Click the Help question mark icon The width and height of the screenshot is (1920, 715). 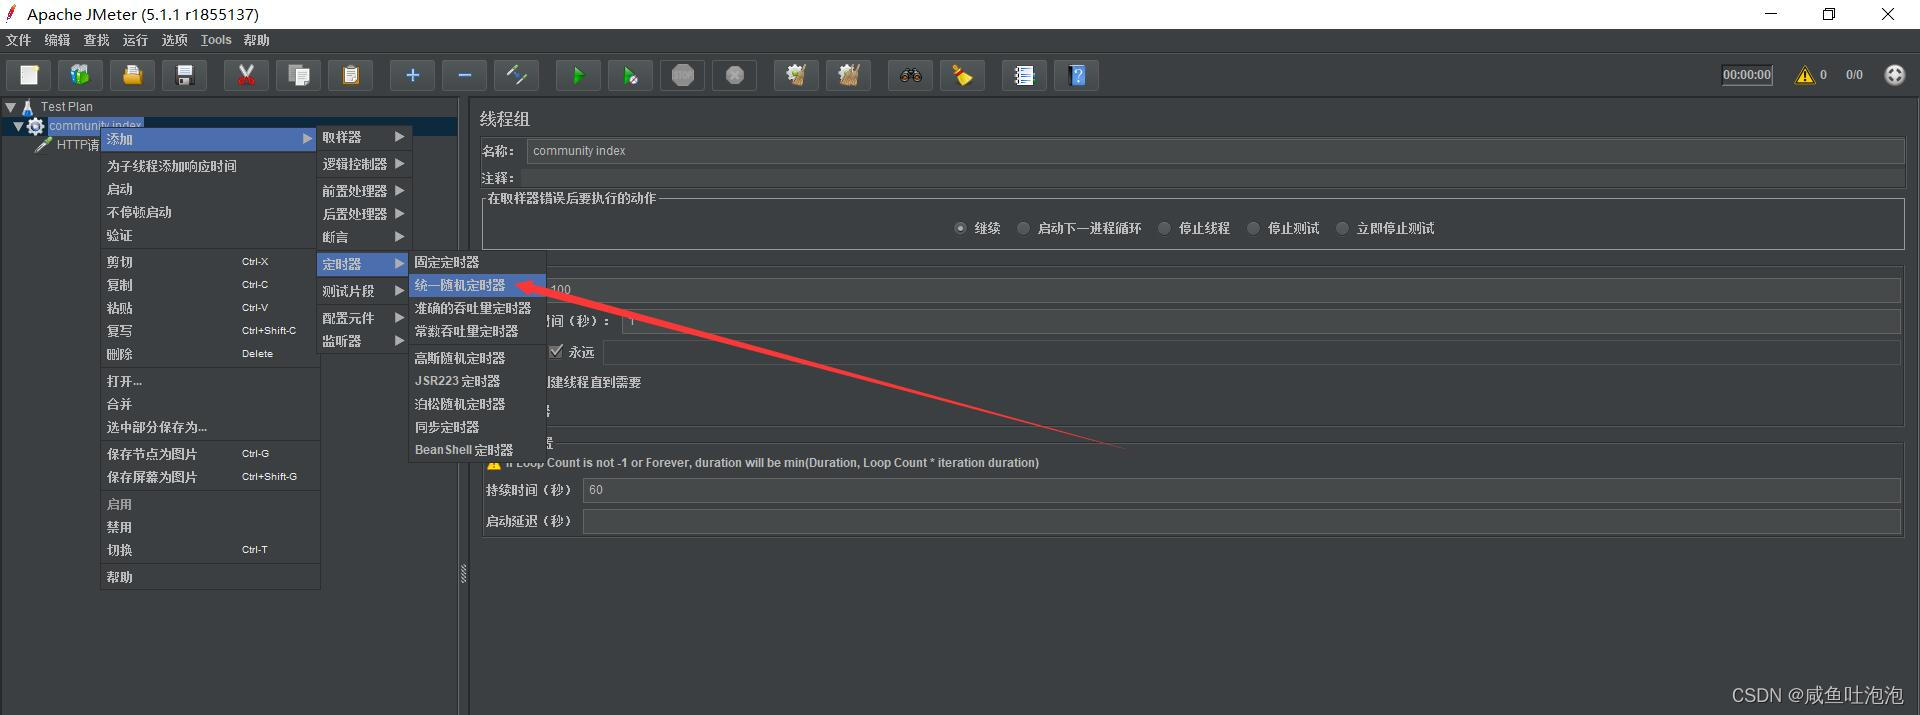(1077, 75)
